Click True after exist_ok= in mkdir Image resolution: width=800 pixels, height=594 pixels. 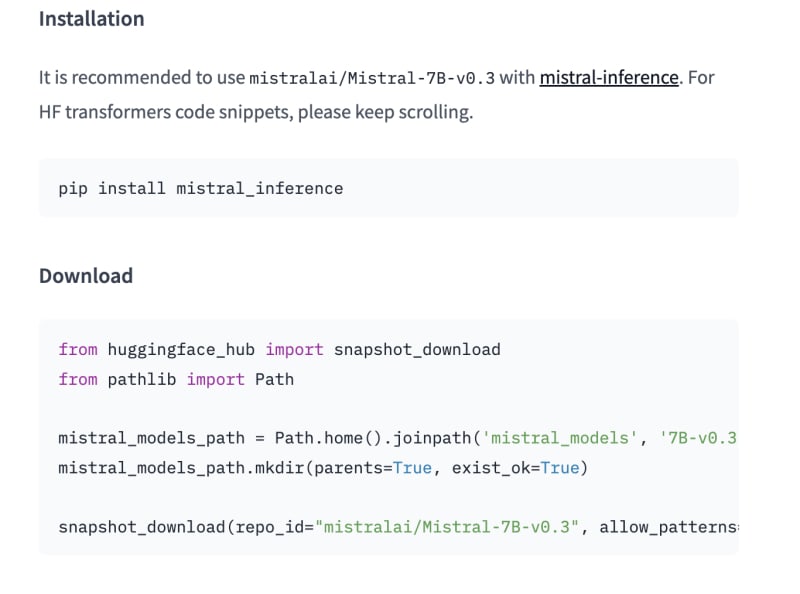click(x=560, y=467)
